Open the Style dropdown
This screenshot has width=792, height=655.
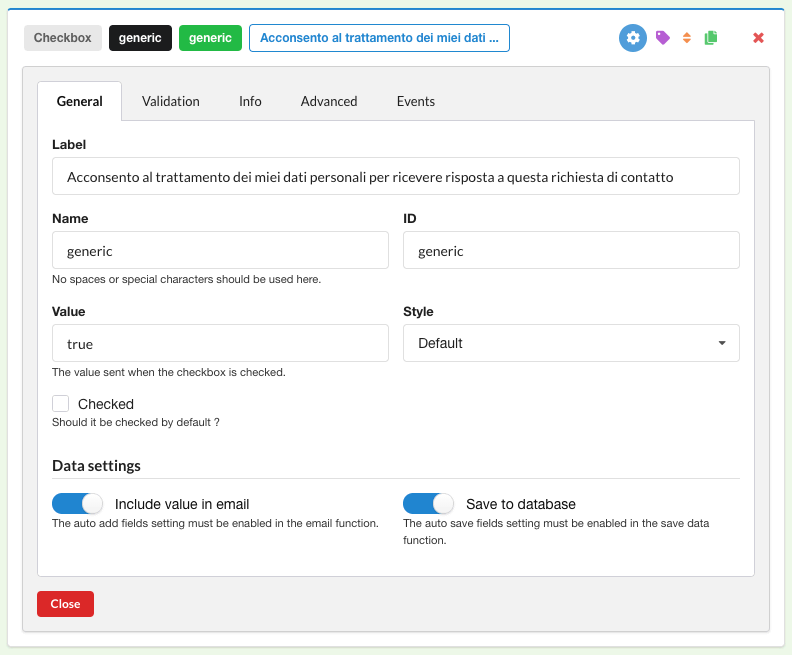coord(571,343)
